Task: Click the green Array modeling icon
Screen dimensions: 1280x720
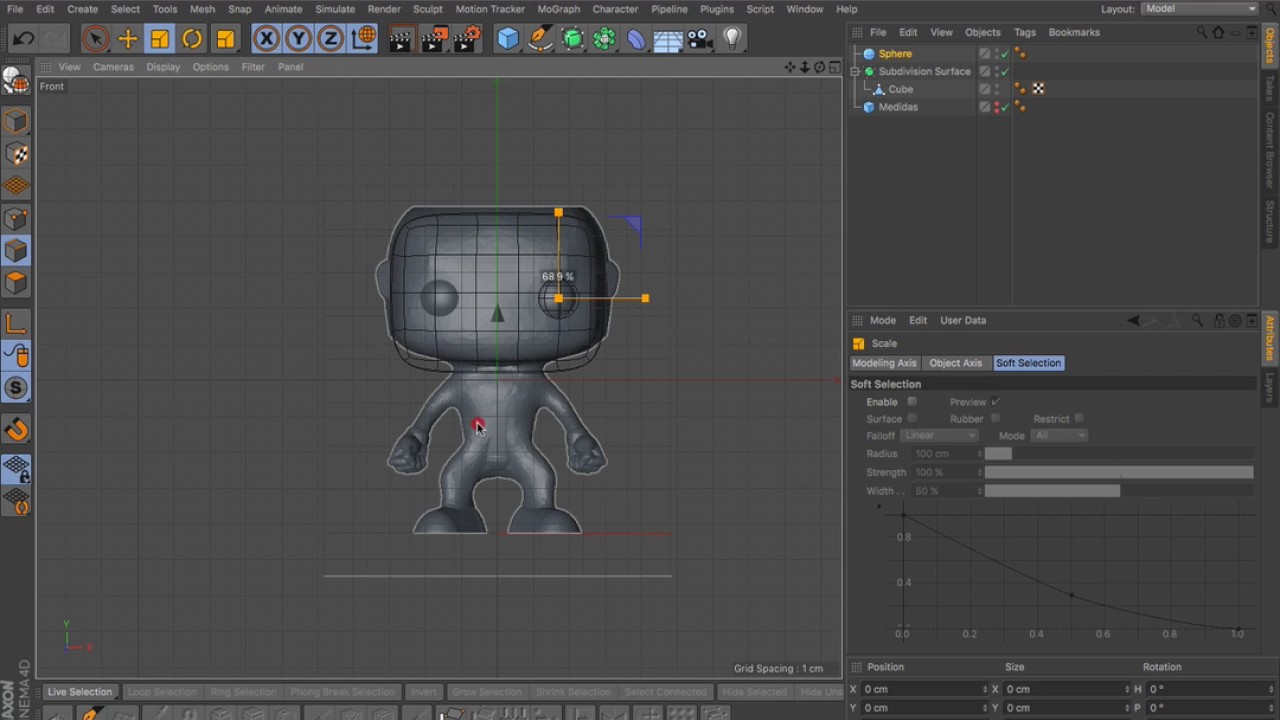Action: [604, 39]
